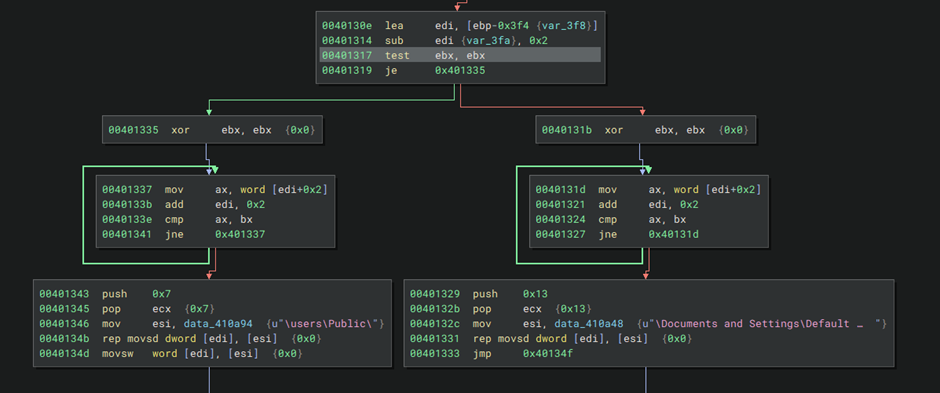Follow the jne 0x40131d loop target
Screen dimensions: 940x393
pos(673,234)
